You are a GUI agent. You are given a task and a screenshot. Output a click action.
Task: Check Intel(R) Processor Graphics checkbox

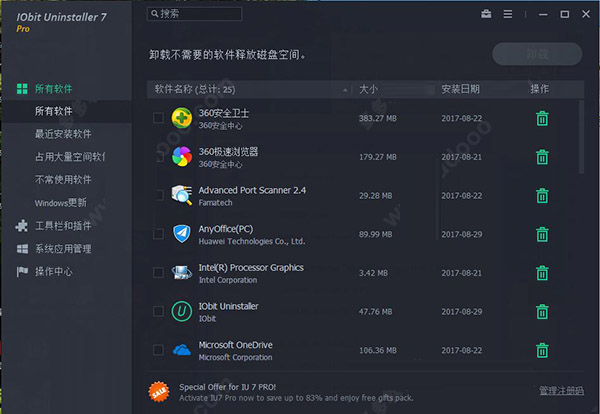coord(158,272)
